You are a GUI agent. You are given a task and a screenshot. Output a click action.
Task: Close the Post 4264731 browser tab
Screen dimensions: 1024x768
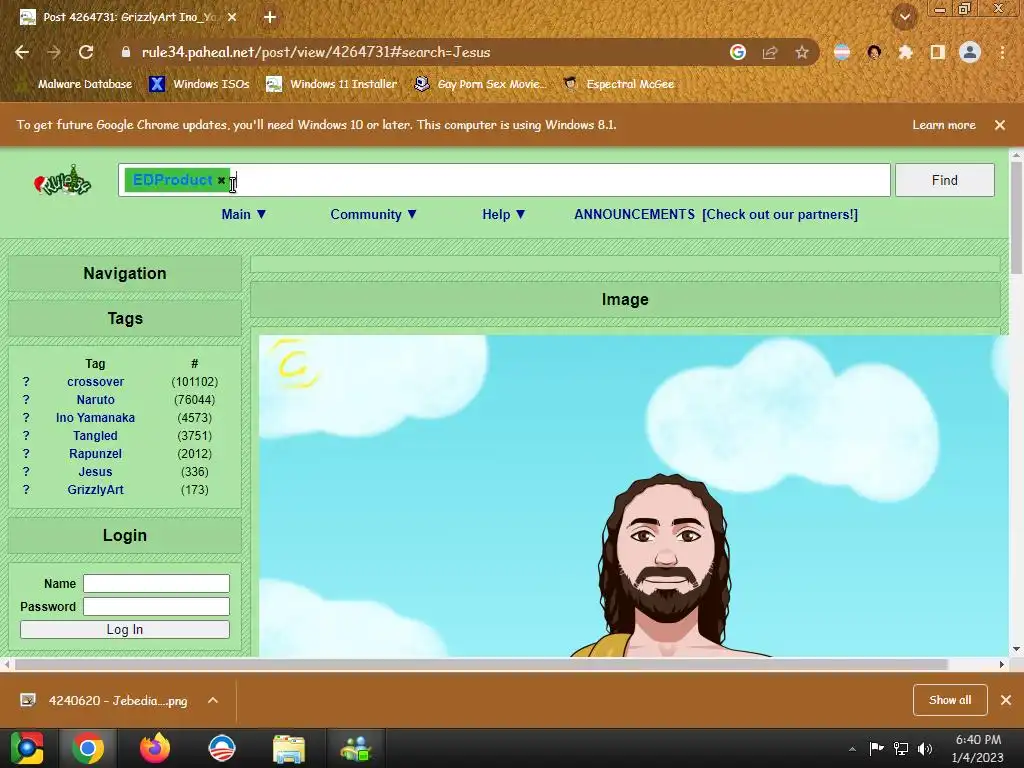(232, 18)
